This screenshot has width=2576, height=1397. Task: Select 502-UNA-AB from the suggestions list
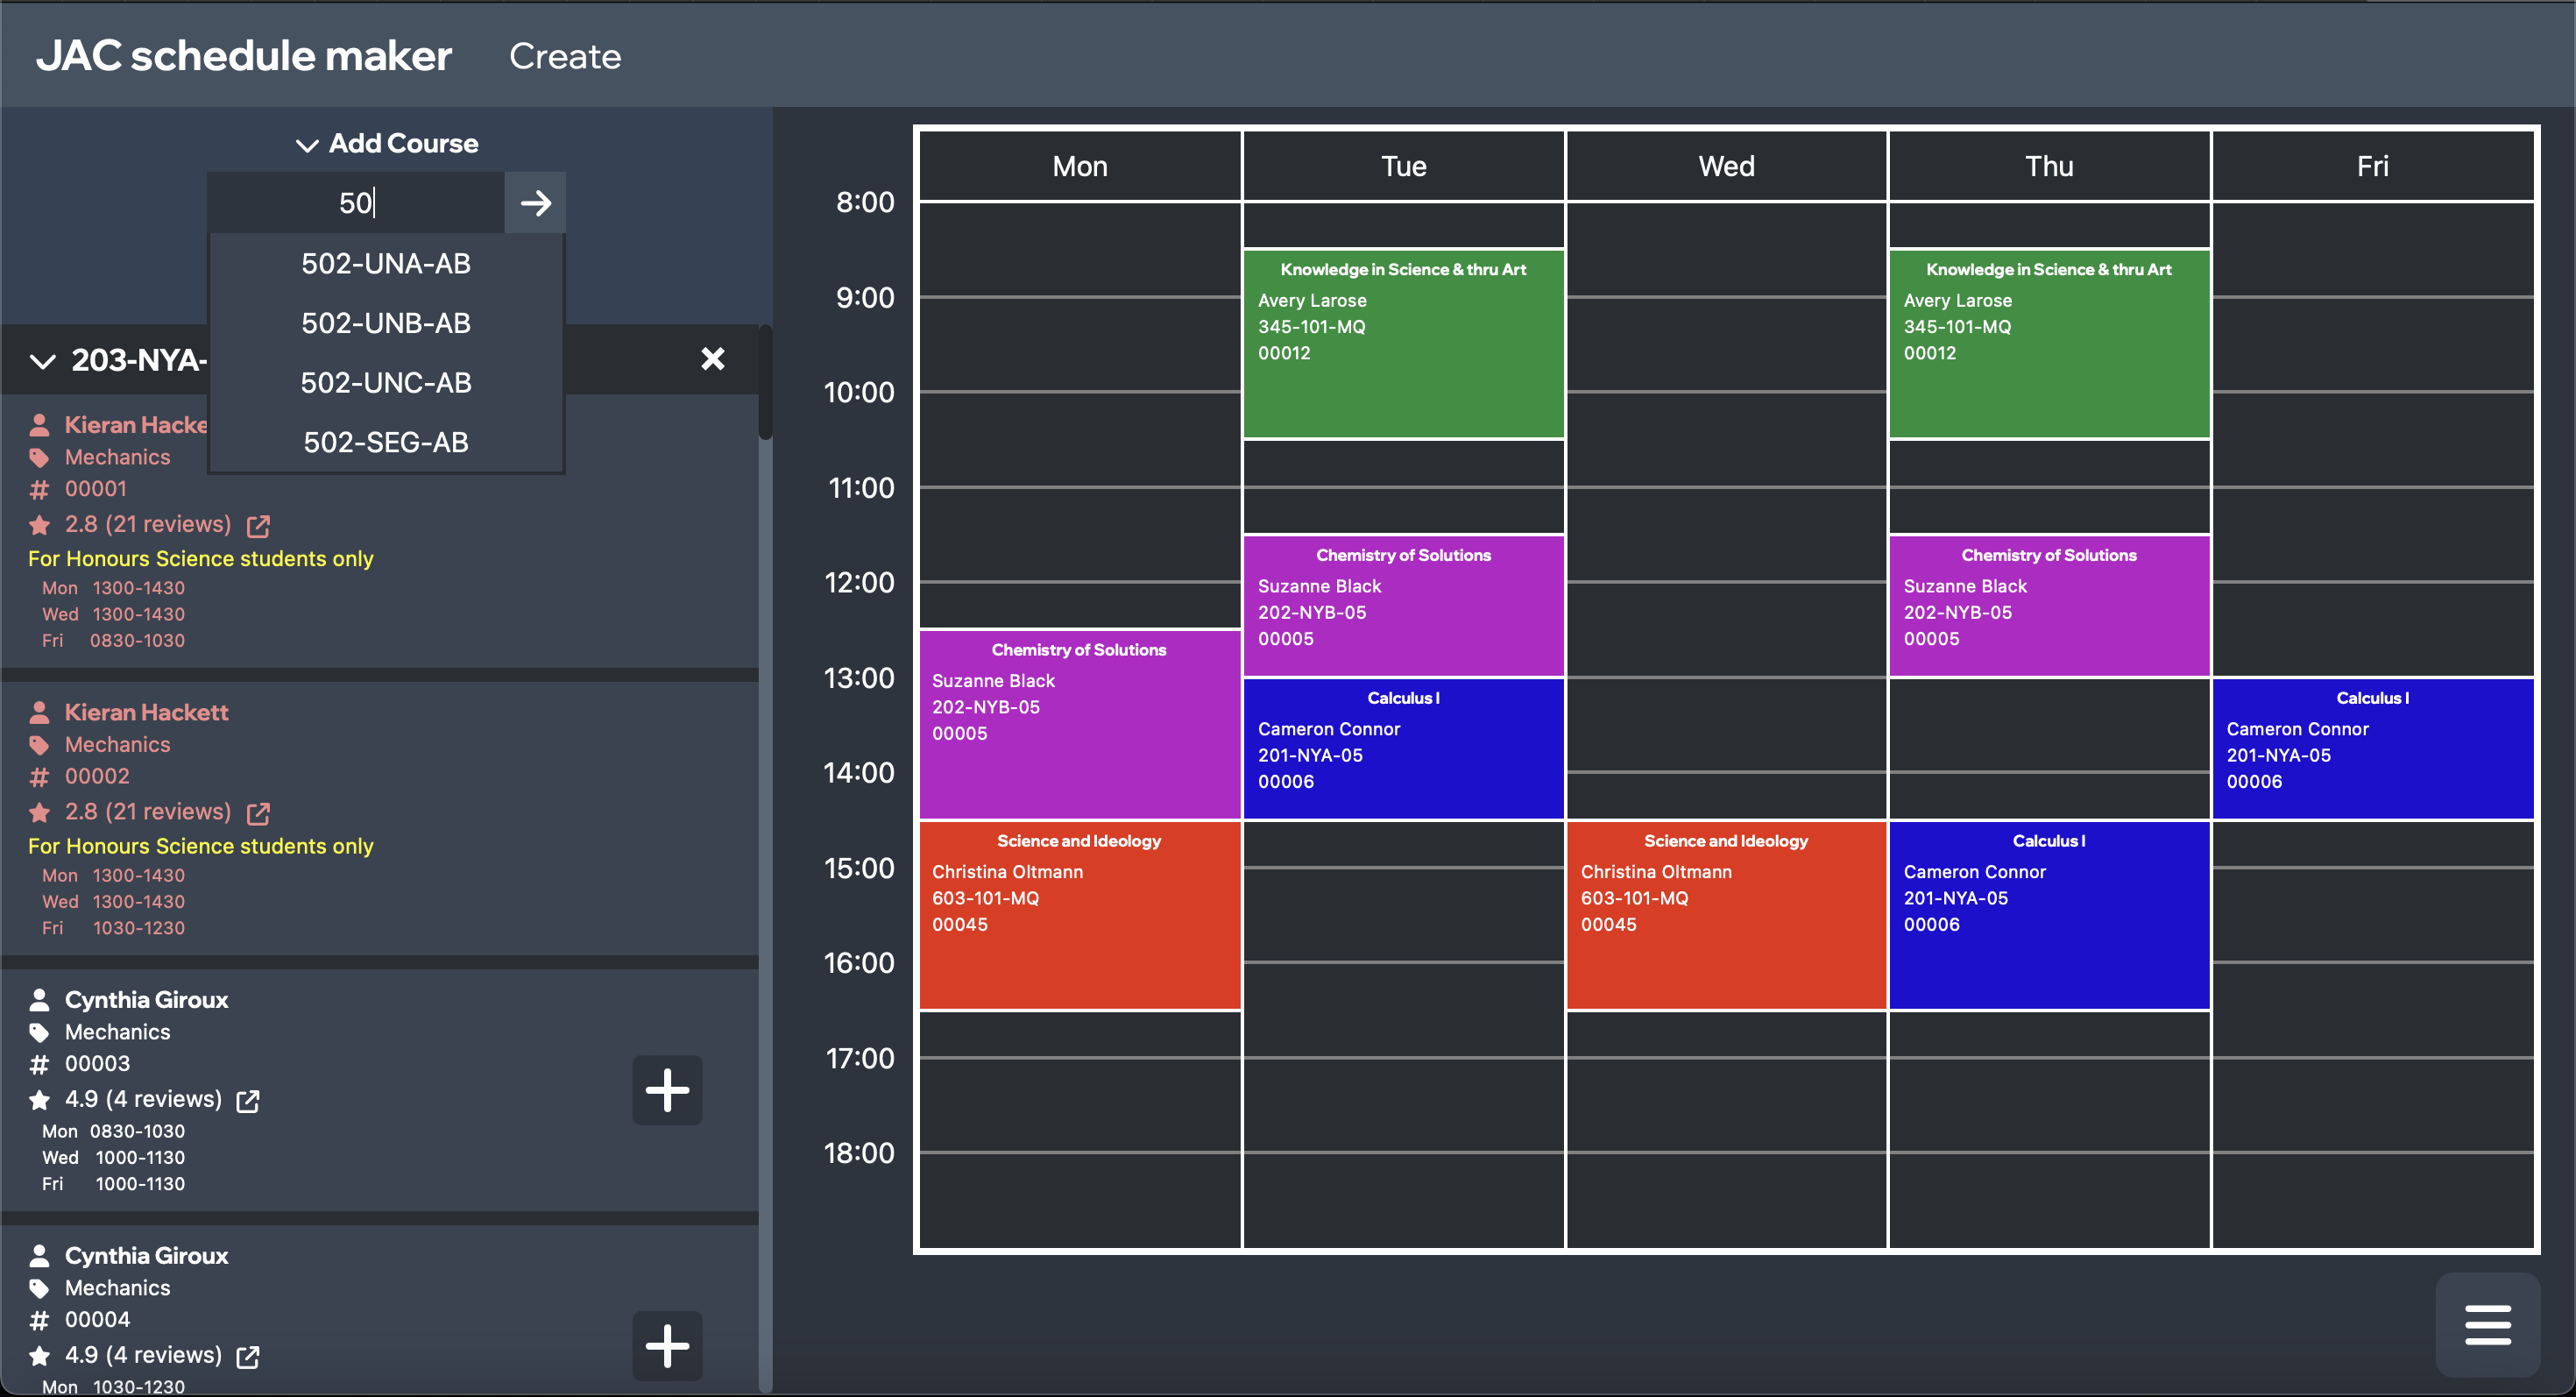(x=385, y=263)
